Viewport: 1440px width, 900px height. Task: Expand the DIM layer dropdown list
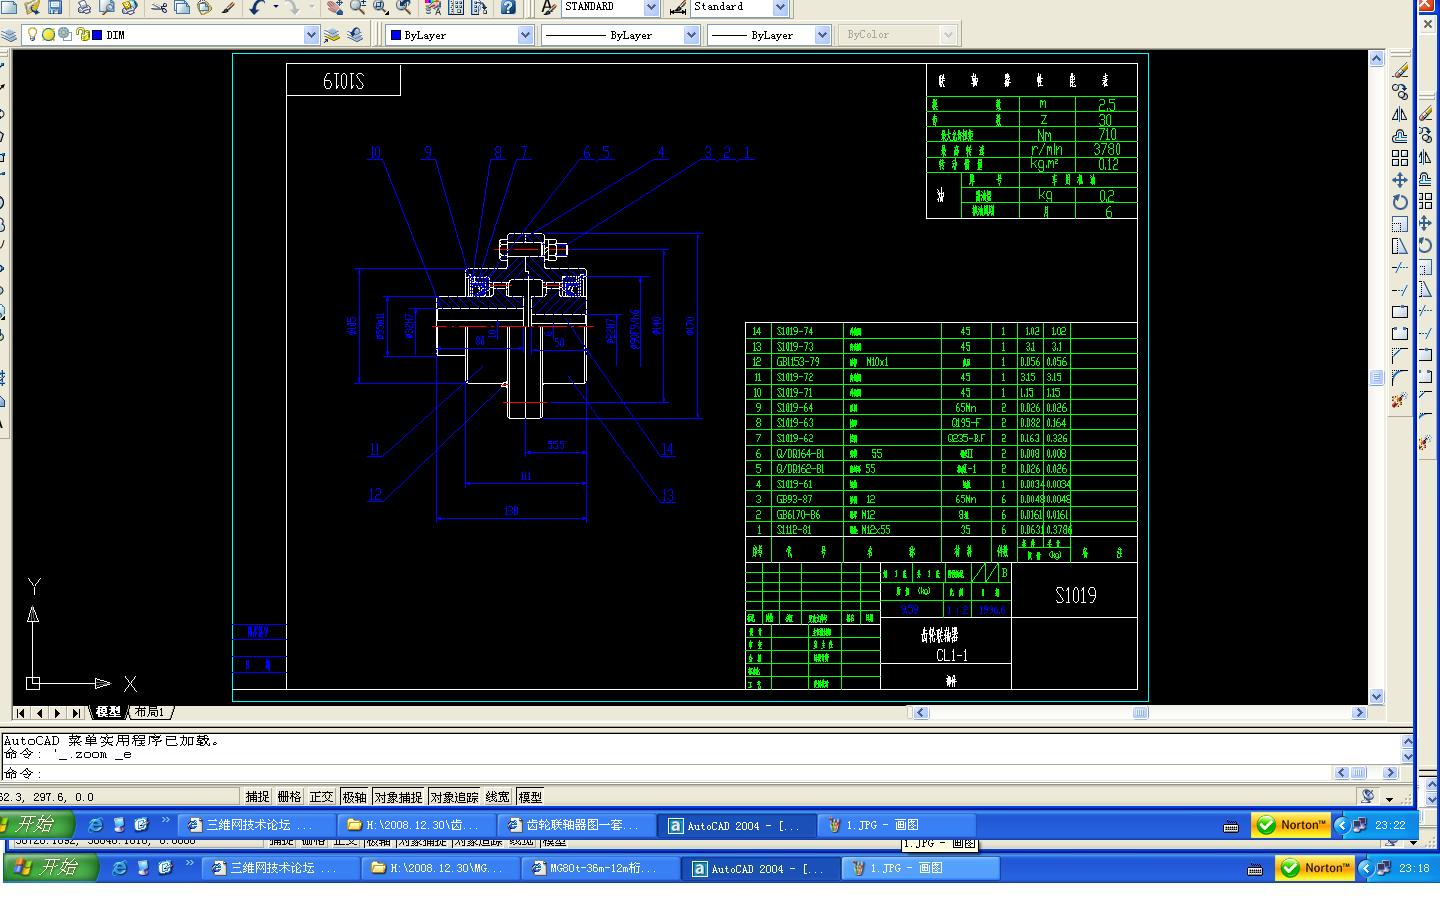click(311, 35)
